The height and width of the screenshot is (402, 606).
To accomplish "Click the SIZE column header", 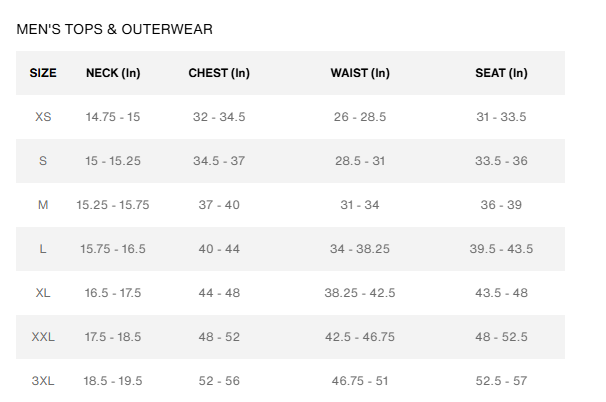I will click(43, 73).
